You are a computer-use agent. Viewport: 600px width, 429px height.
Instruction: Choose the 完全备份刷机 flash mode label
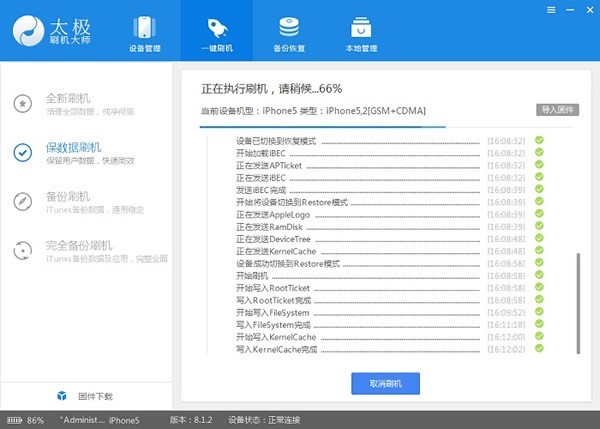tap(79, 245)
